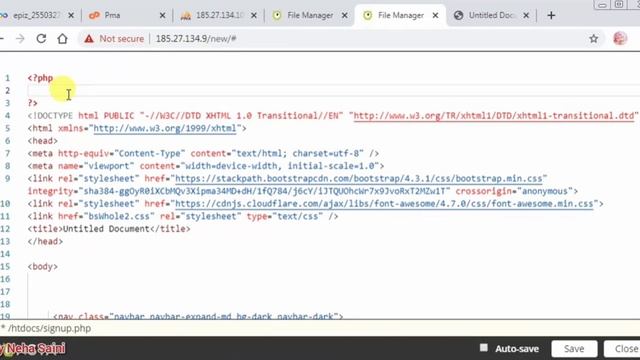The height and width of the screenshot is (360, 640).
Task: Click line number 4 in gutter
Action: click(x=7, y=116)
